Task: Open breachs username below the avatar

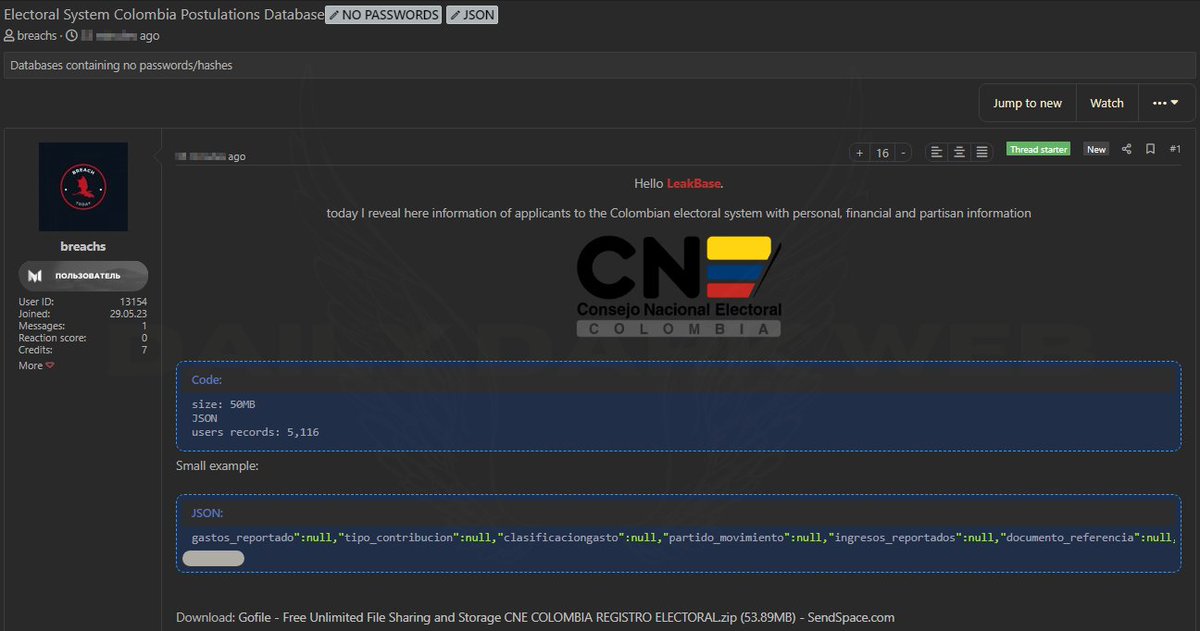Action: [83, 246]
